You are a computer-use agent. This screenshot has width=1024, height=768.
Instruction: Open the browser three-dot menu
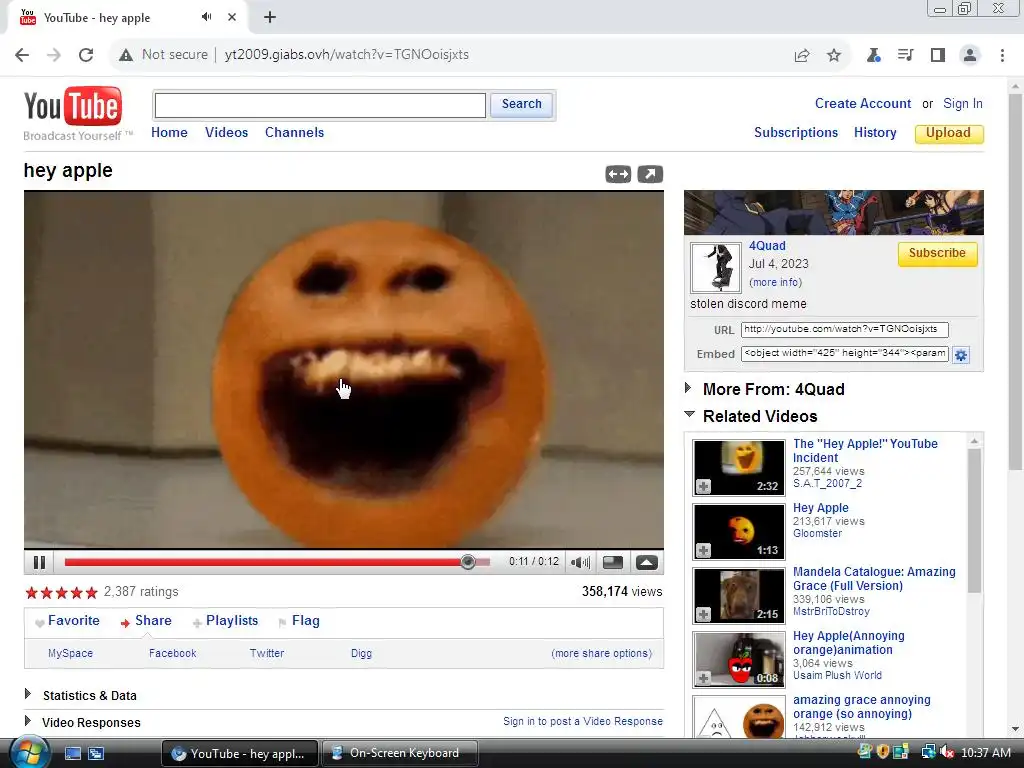point(1002,56)
